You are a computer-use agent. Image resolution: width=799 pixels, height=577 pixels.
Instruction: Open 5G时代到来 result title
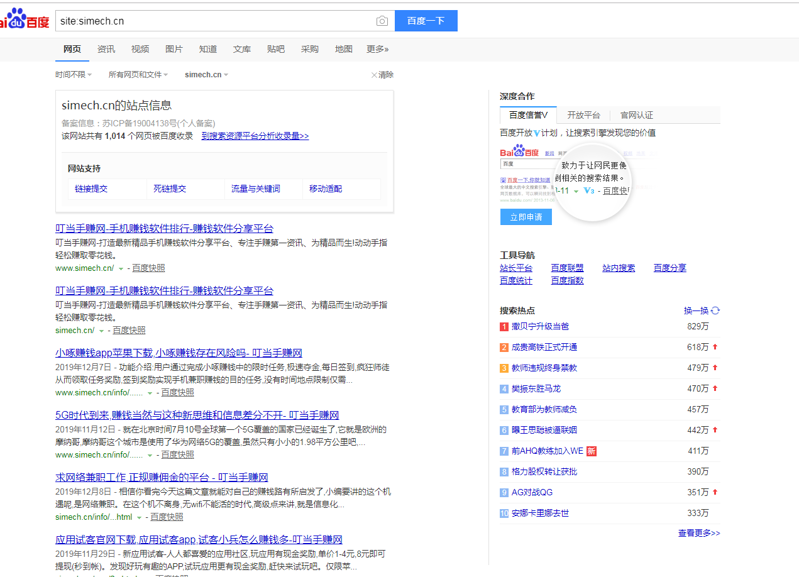[197, 415]
